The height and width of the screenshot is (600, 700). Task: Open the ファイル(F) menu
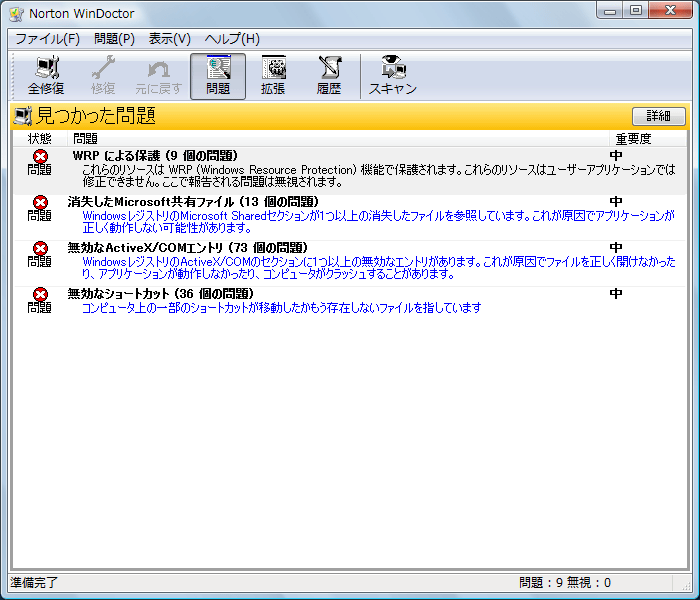(x=47, y=39)
